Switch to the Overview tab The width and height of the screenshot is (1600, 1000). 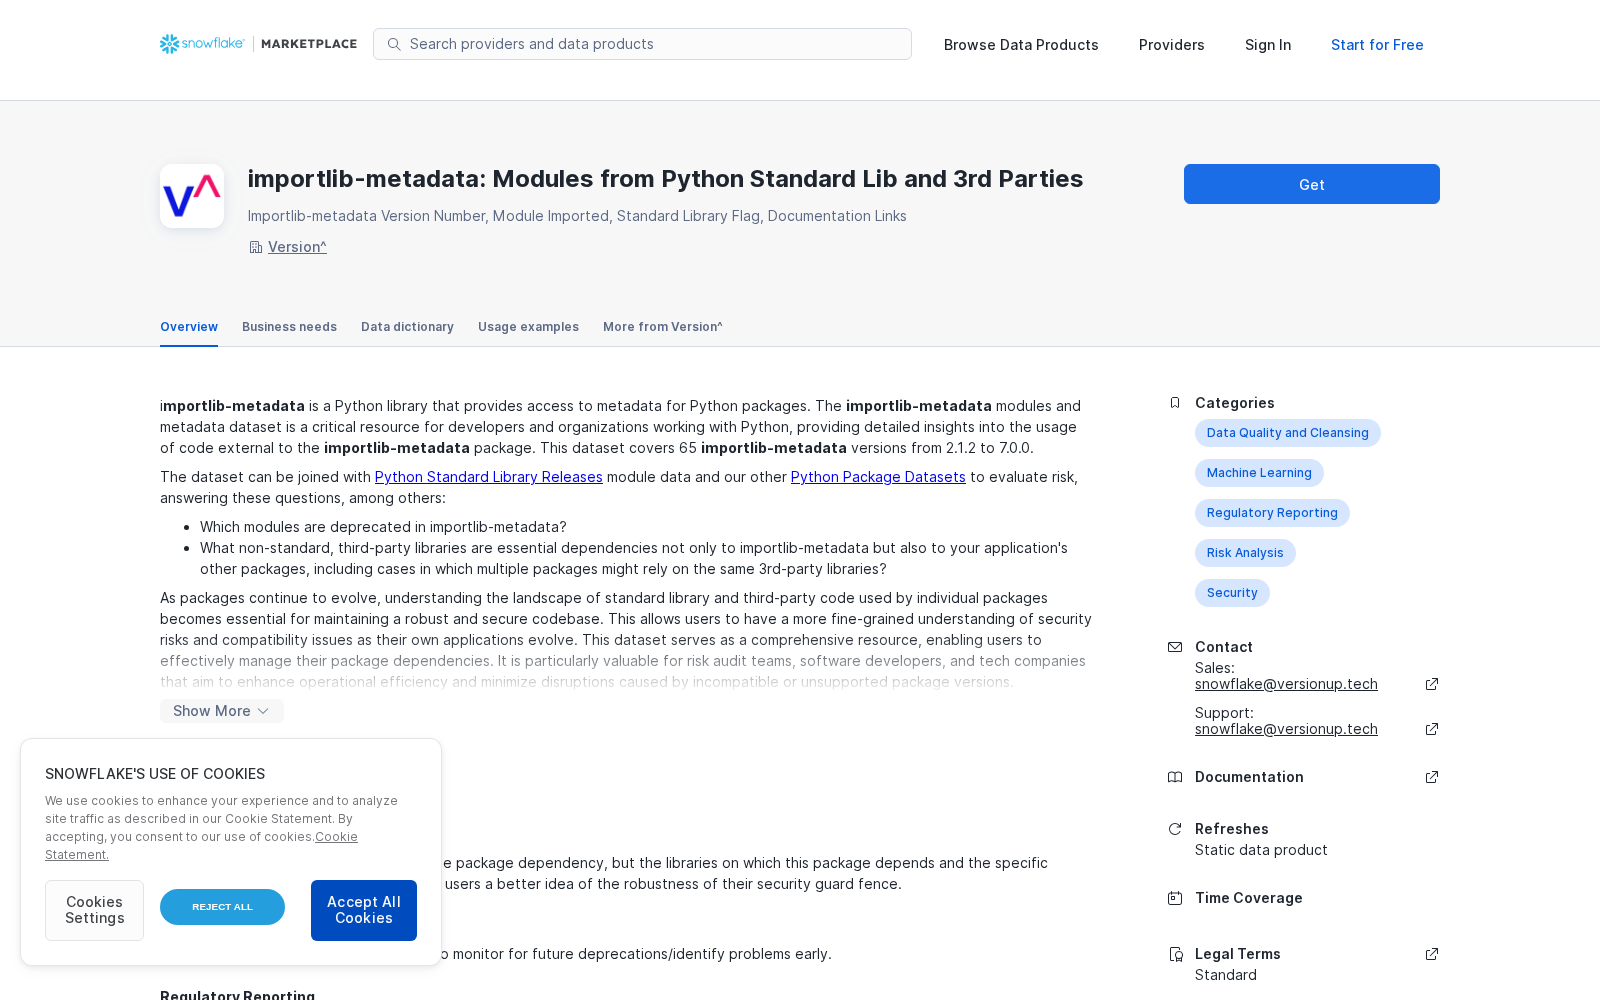tap(189, 327)
